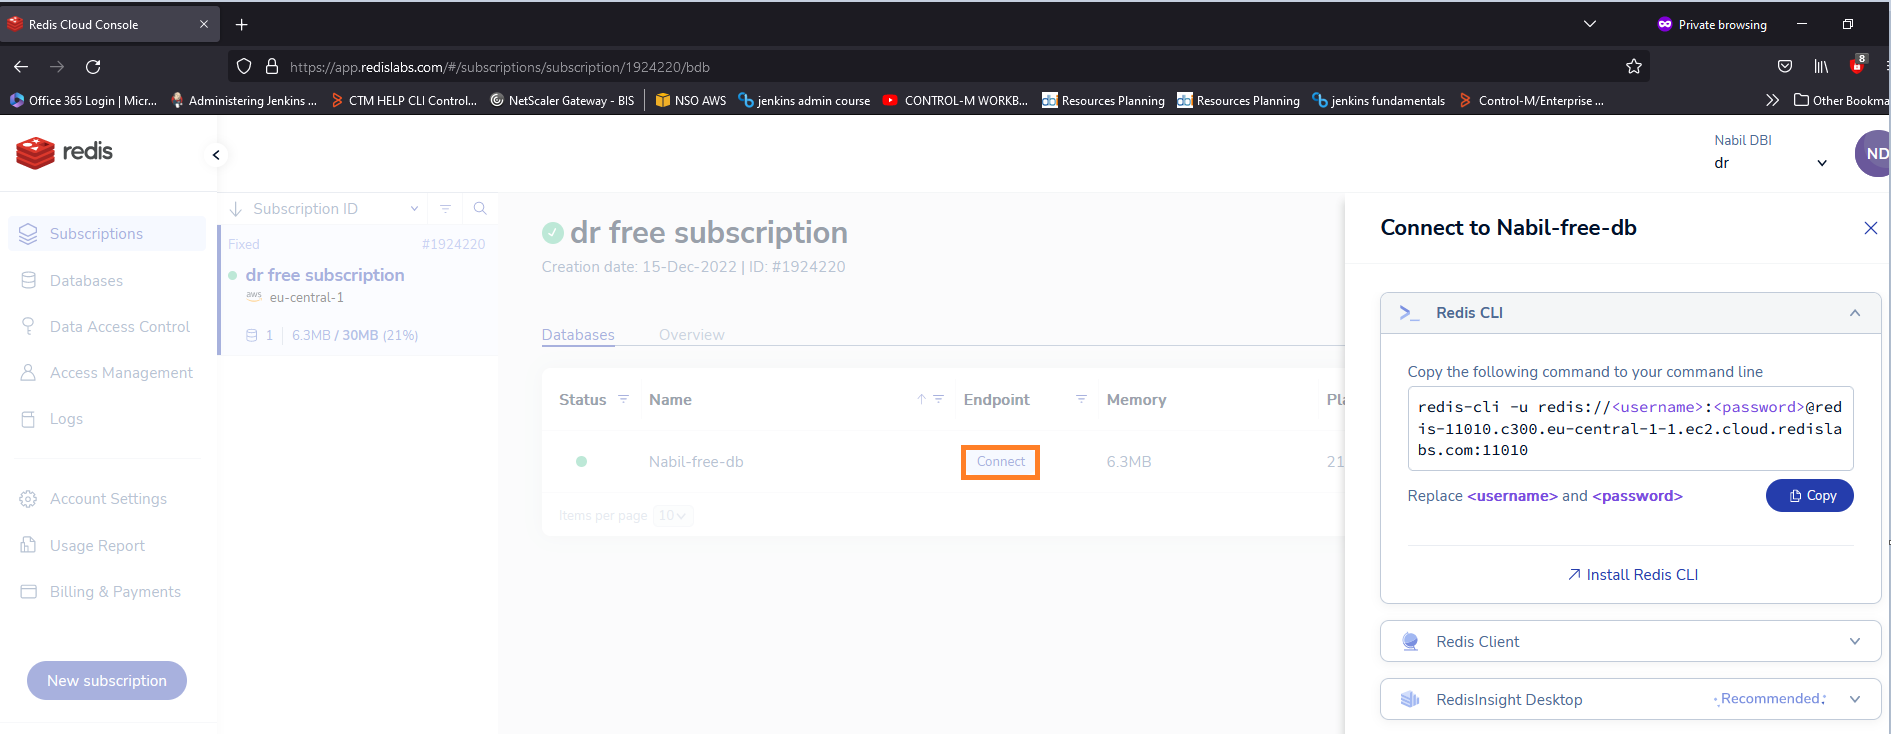This screenshot has height=734, width=1891.
Task: Open the Nabil DBI account dropdown
Action: tap(1821, 163)
